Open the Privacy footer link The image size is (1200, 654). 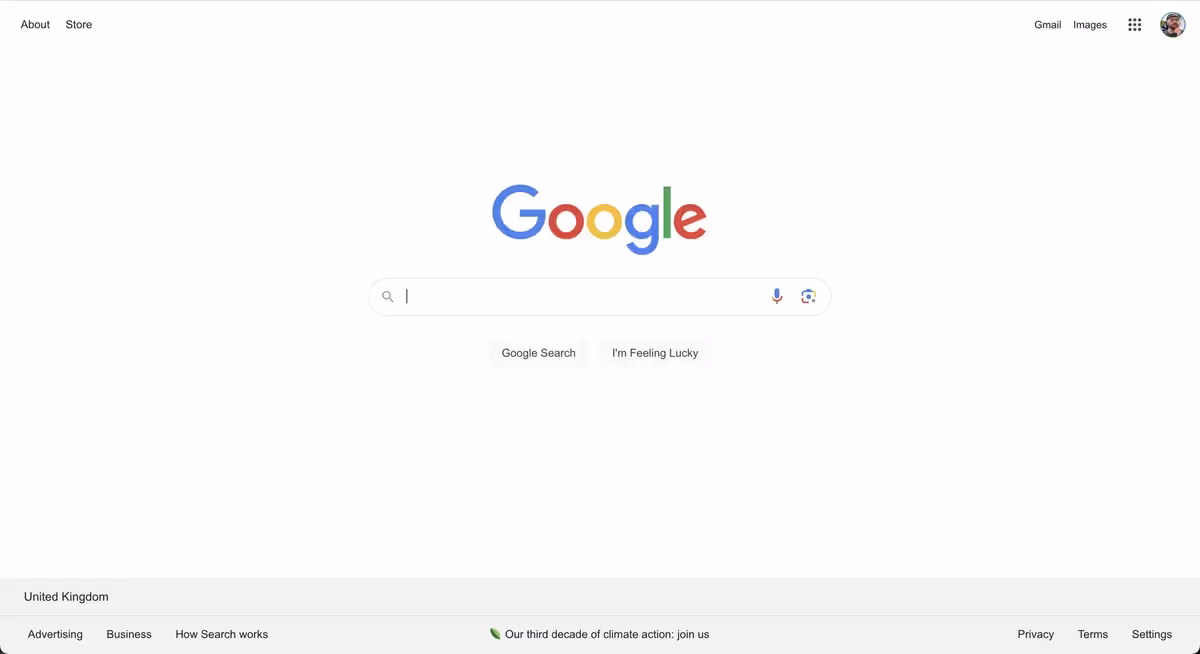click(x=1036, y=634)
